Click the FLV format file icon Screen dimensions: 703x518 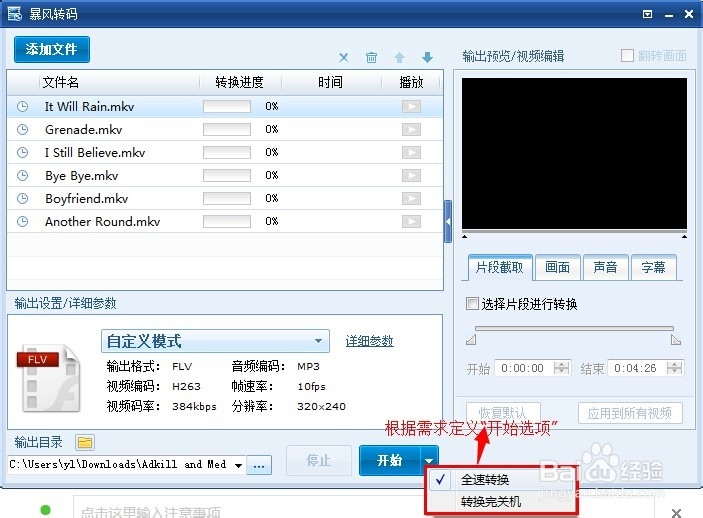(48, 378)
